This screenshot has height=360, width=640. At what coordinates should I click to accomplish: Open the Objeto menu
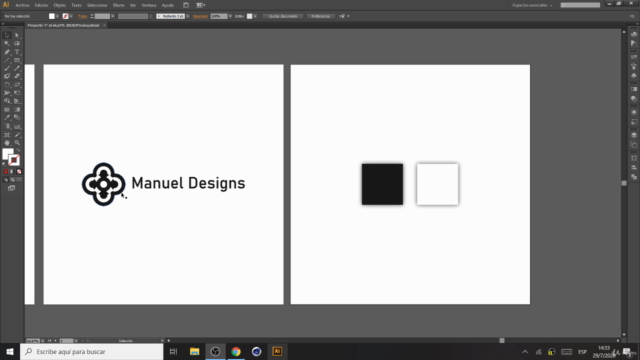(60, 5)
